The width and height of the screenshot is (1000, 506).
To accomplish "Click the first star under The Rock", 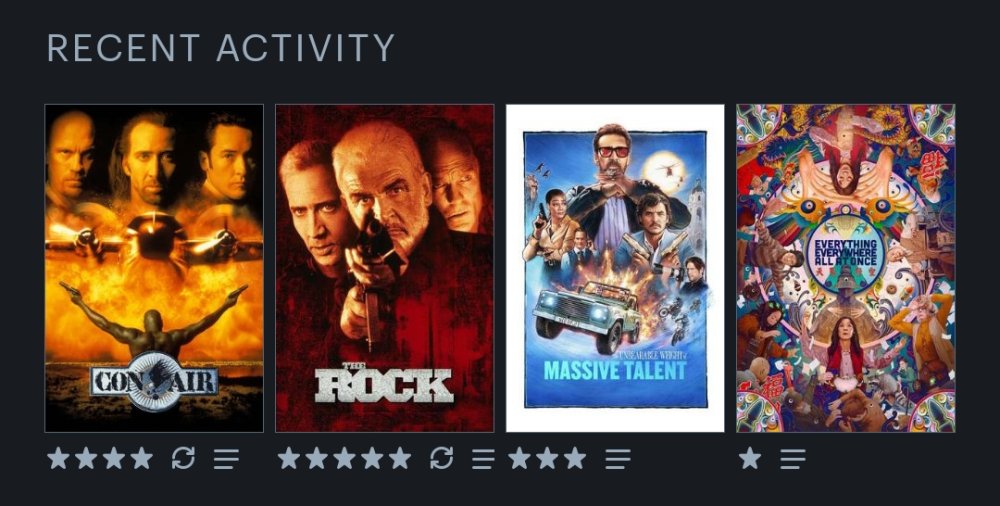I will click(288, 458).
